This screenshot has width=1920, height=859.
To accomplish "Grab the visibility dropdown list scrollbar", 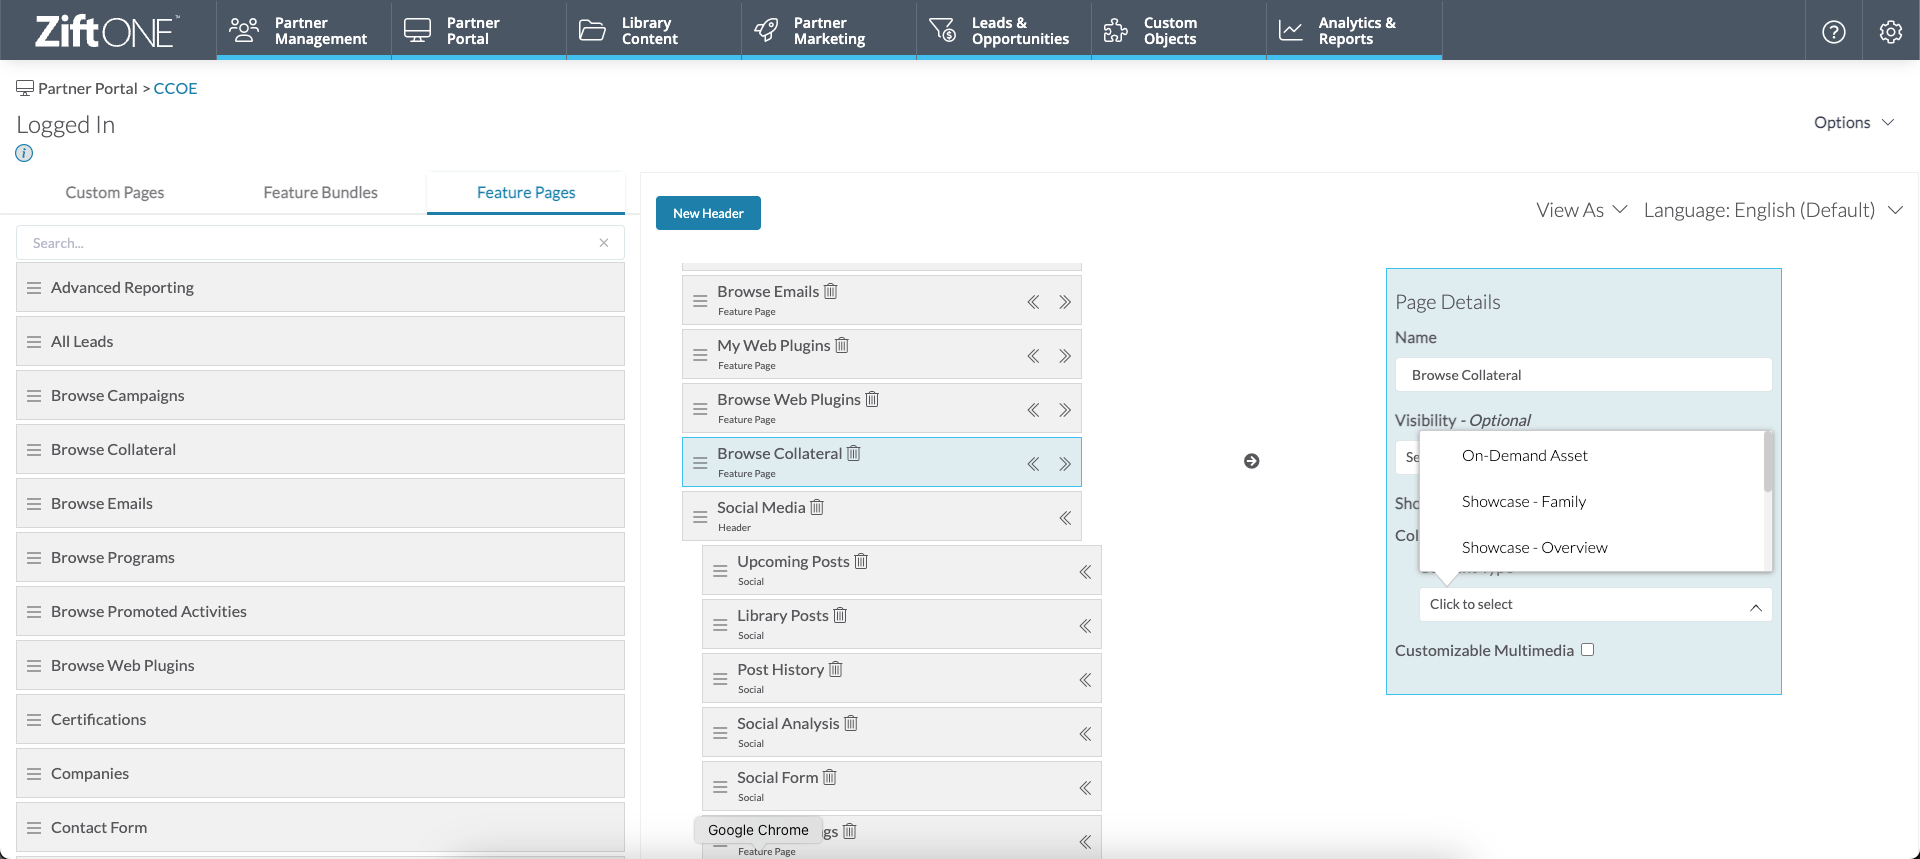I will coord(1768,461).
